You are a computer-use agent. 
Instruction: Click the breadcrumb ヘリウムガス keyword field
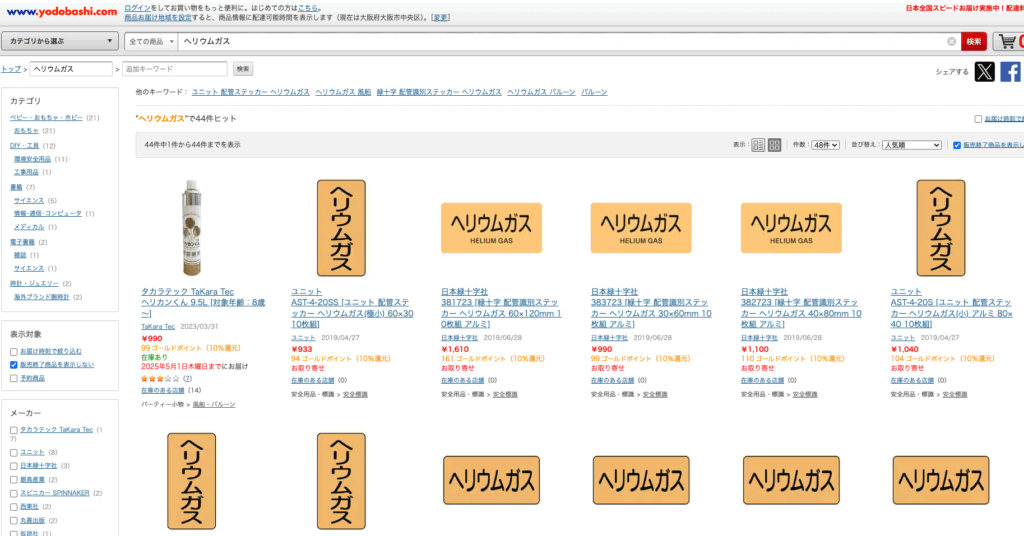point(71,69)
